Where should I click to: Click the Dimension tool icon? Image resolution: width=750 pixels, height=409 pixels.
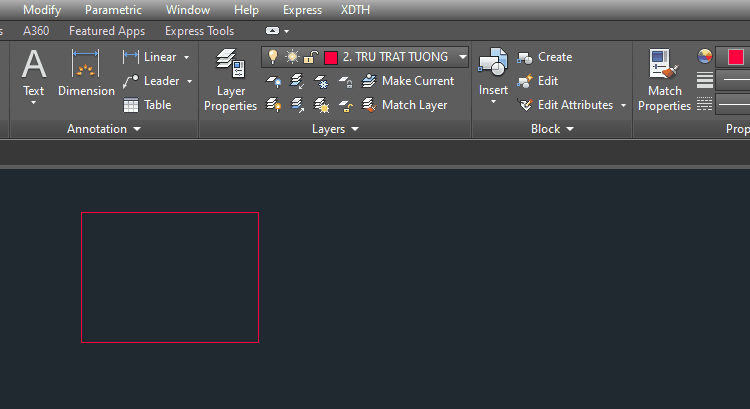pos(86,68)
